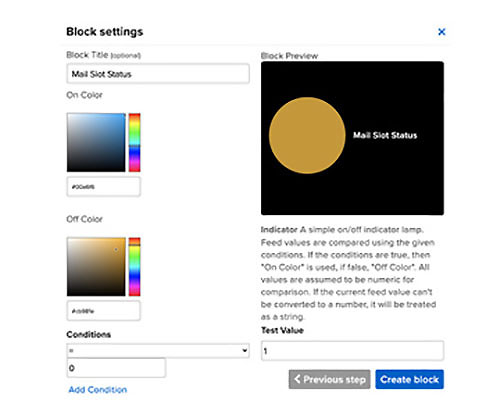The width and height of the screenshot is (500, 417).
Task: Click the Mail Slot Status preview label
Action: [385, 135]
